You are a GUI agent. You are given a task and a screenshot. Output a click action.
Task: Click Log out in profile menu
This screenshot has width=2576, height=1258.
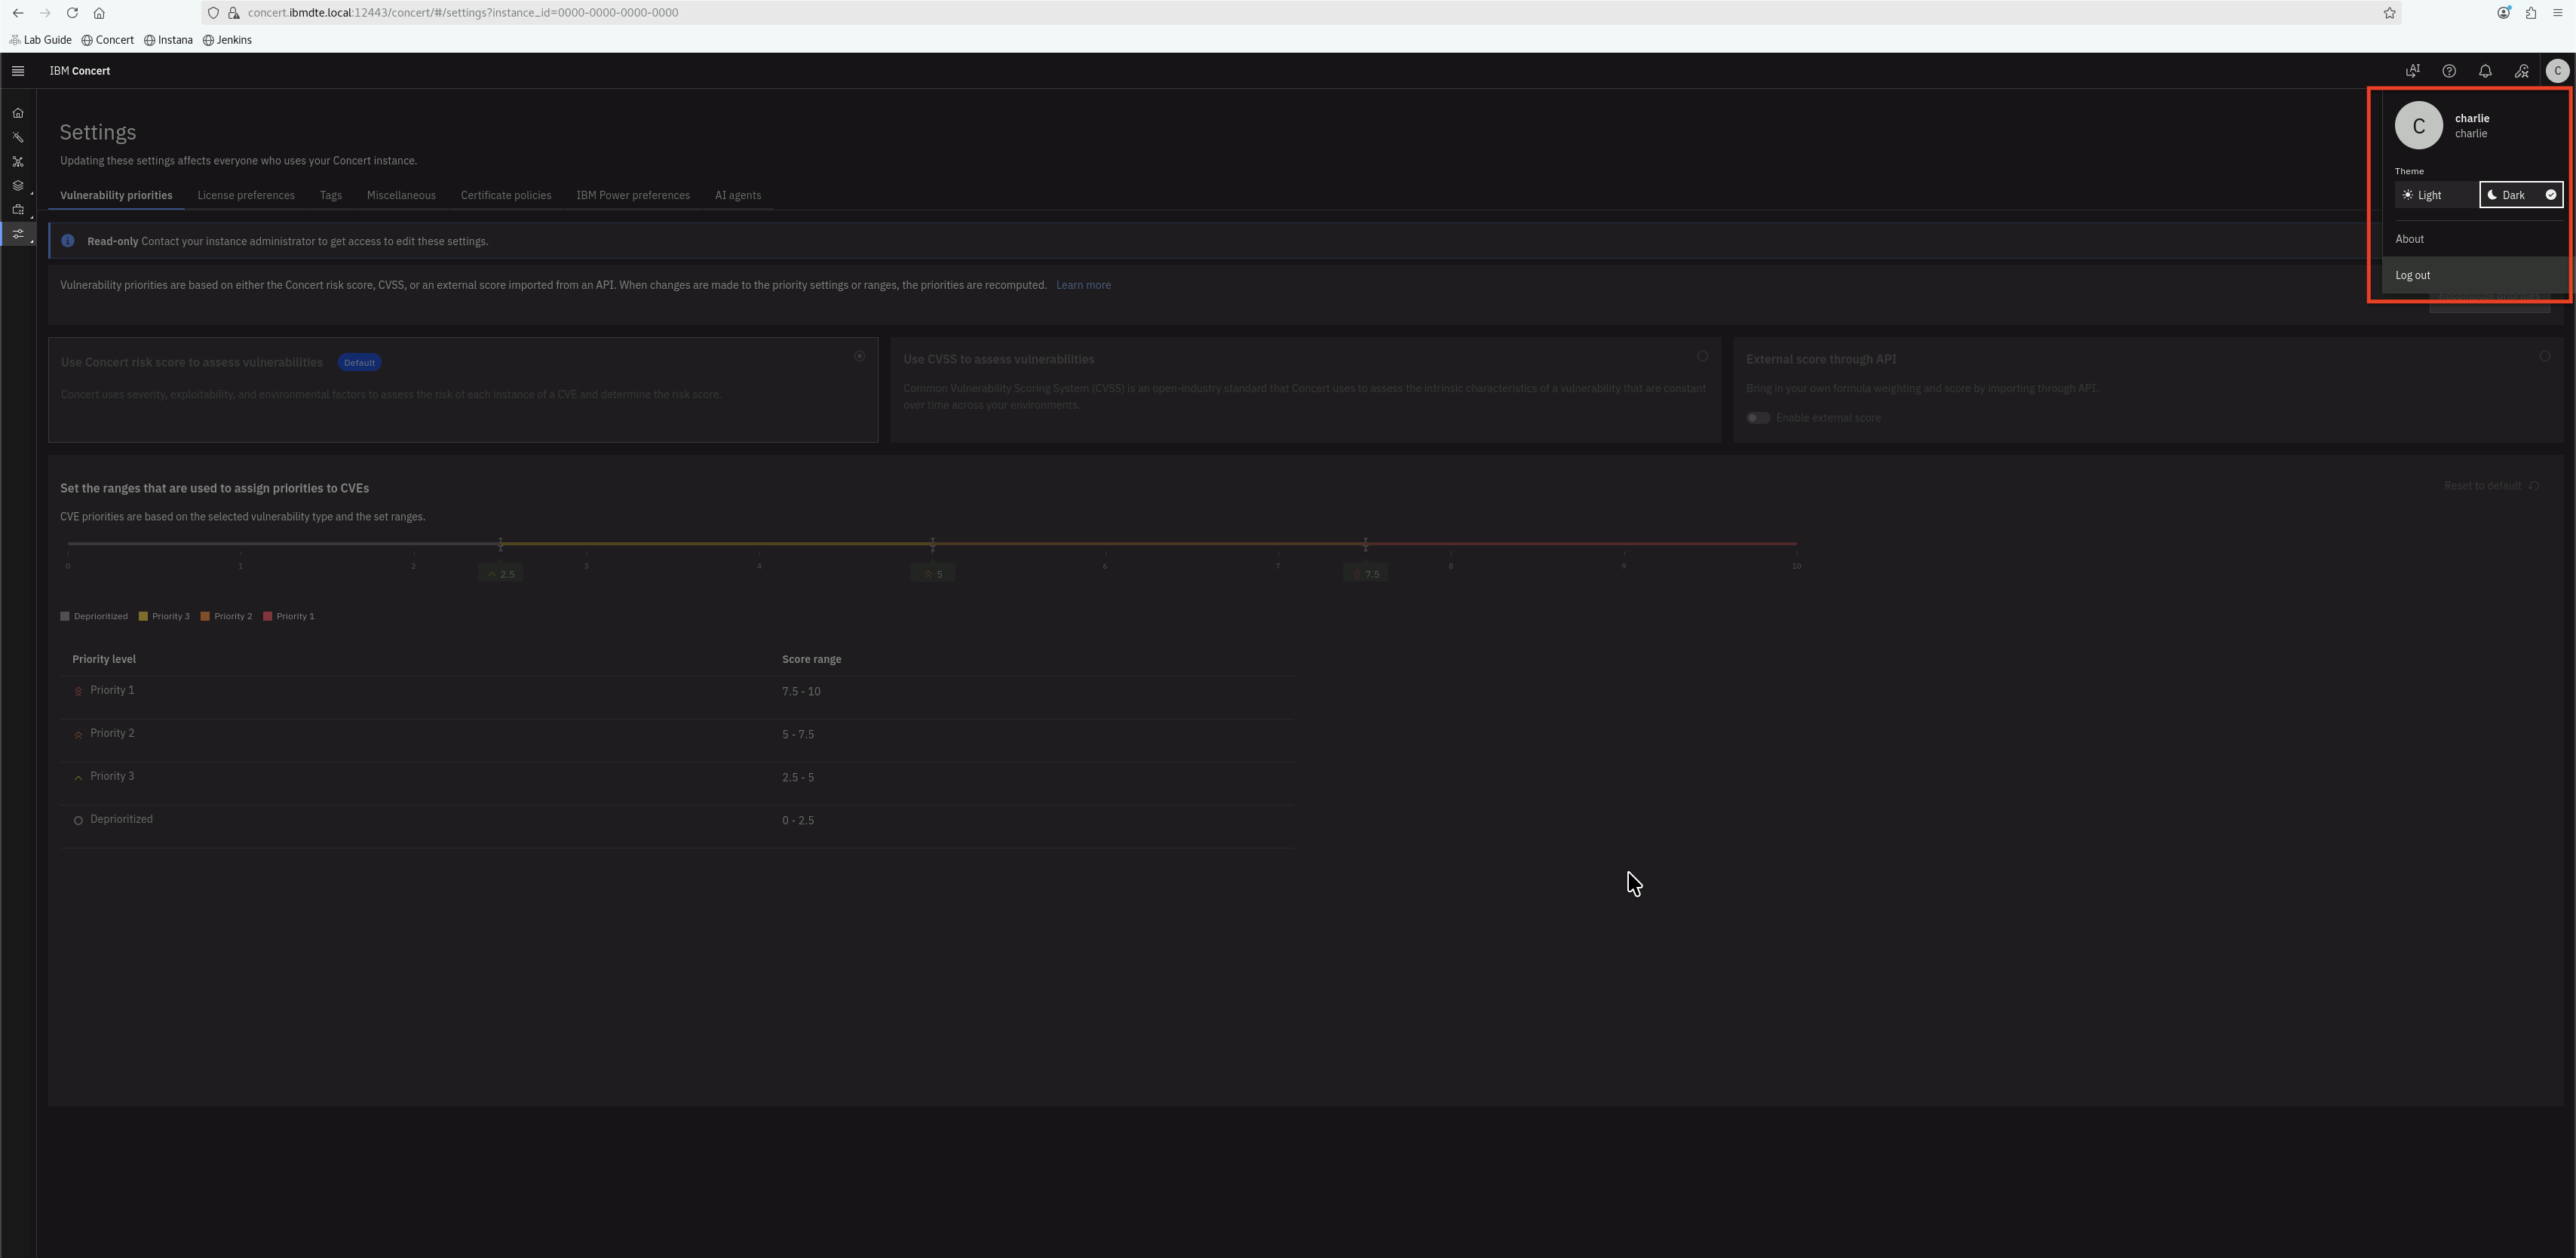click(2475, 275)
